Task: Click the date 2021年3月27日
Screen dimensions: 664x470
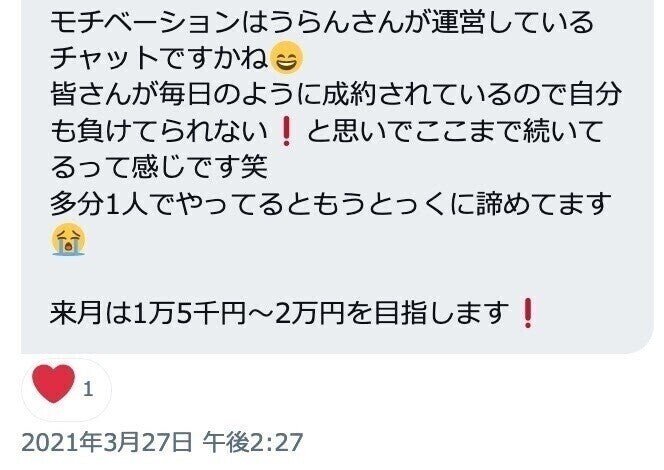Action: tap(107, 442)
